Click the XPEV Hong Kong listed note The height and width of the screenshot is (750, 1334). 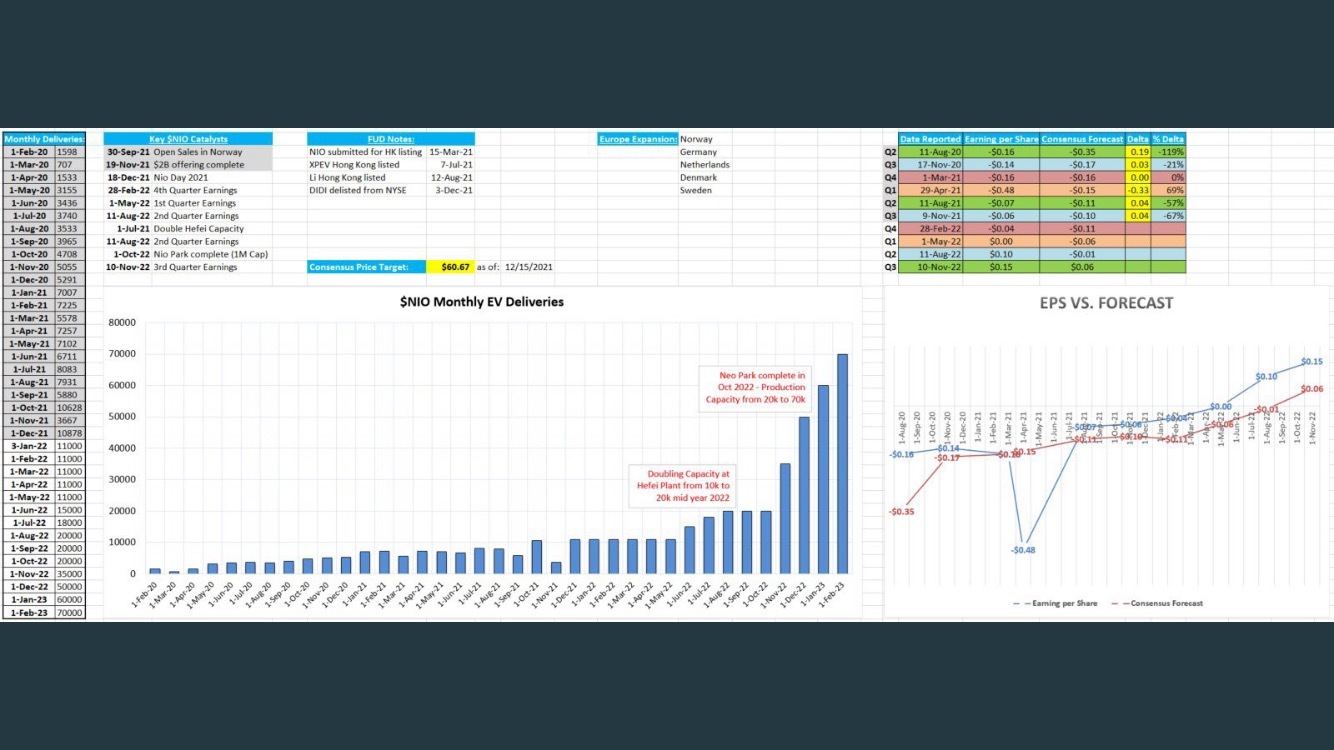coord(354,165)
